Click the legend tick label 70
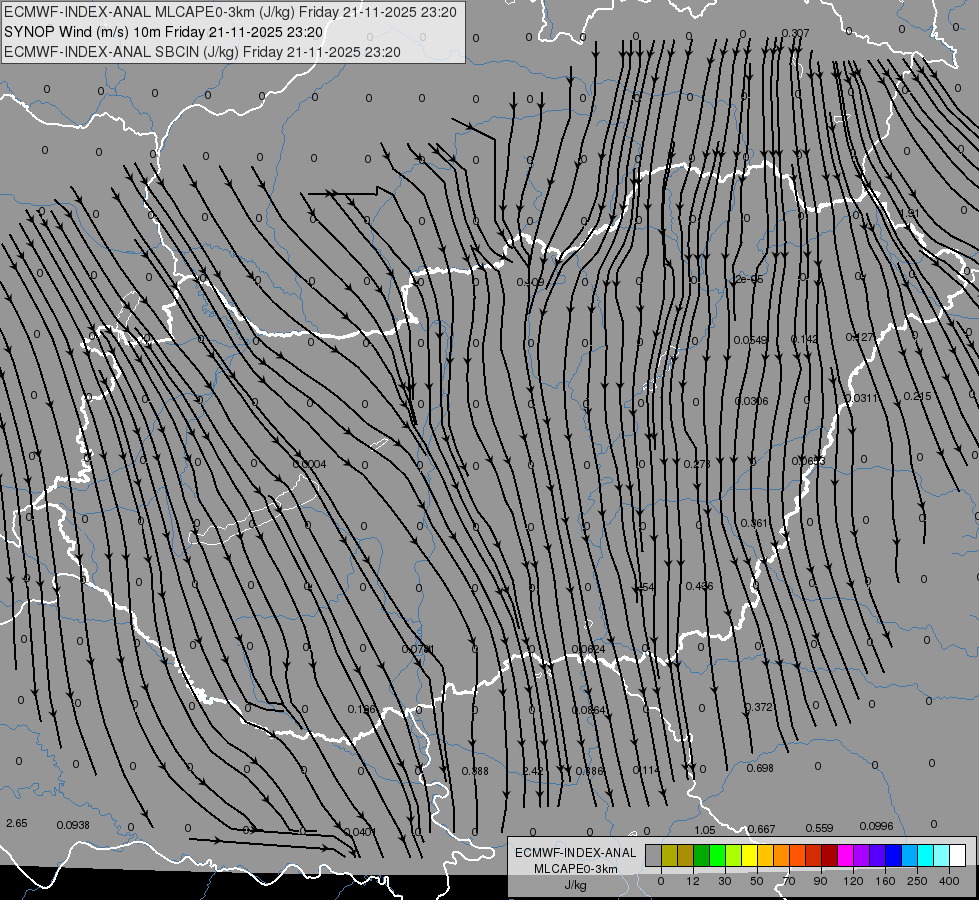The width and height of the screenshot is (979, 900). (x=789, y=881)
